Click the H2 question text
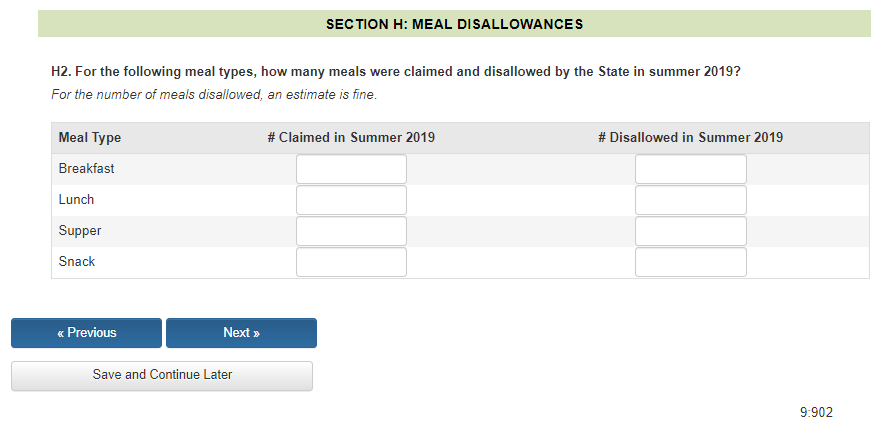This screenshot has height=425, width=879. pos(395,73)
